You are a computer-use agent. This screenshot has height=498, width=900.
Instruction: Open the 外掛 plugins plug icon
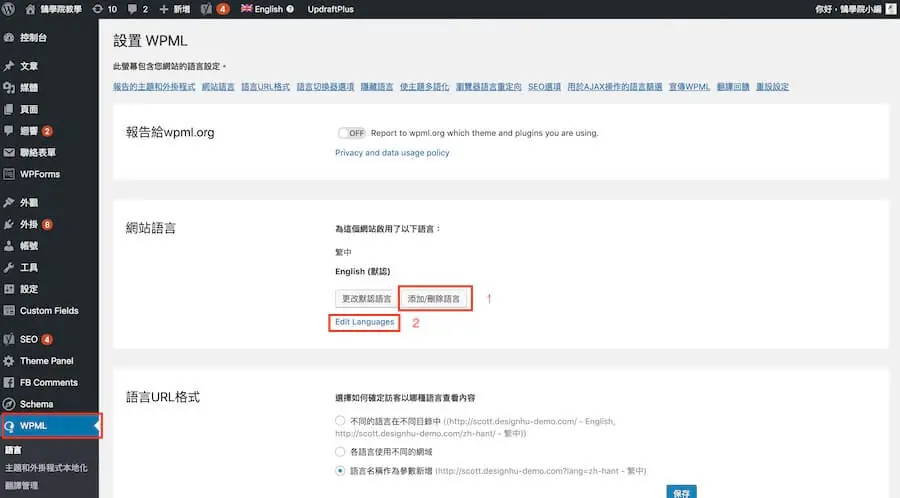point(9,224)
